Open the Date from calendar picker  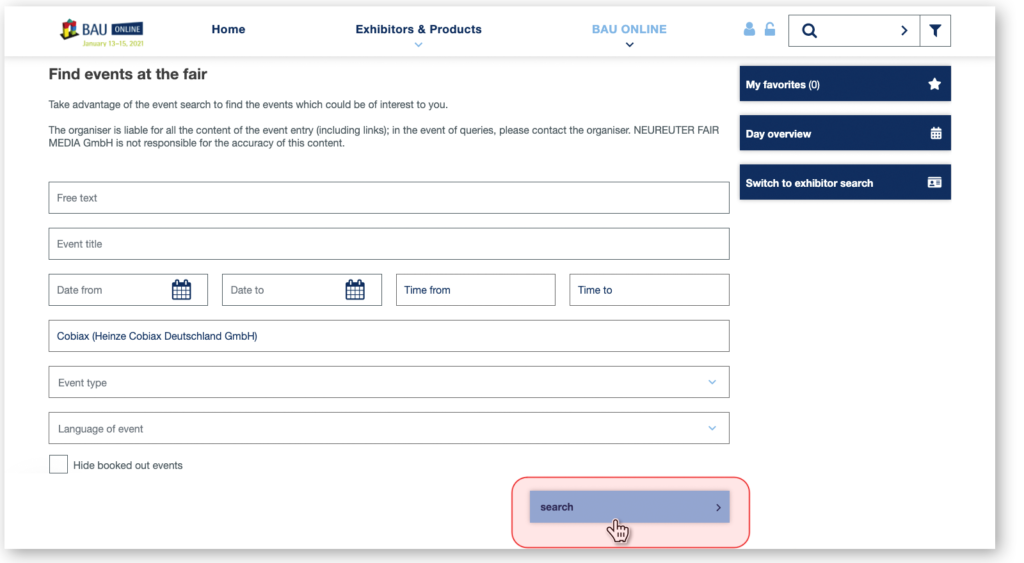tap(181, 290)
